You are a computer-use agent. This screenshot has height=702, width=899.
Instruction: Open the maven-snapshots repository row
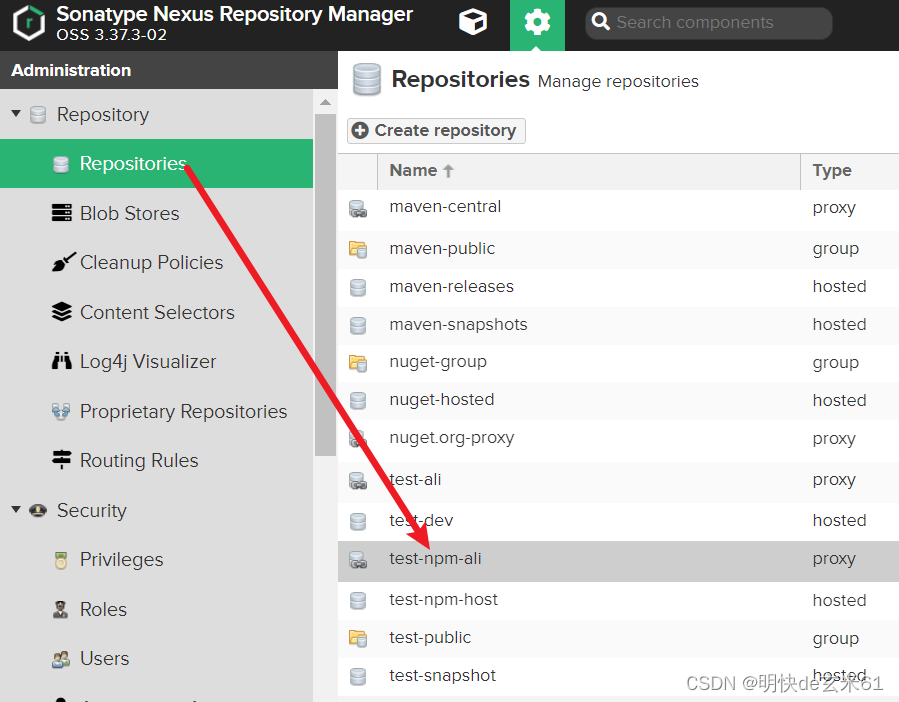[x=619, y=325]
